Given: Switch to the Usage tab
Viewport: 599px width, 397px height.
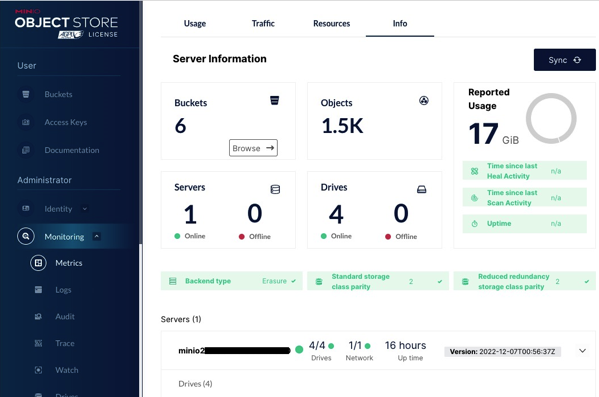Looking at the screenshot, I should [x=195, y=24].
